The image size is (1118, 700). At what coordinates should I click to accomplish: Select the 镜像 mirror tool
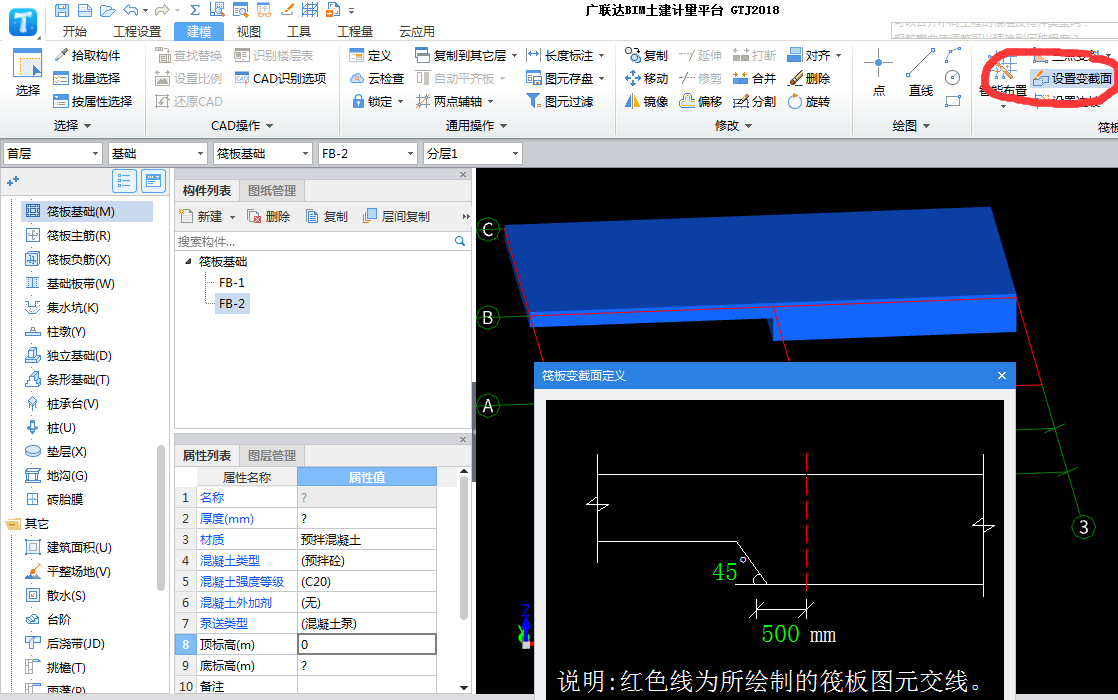[647, 101]
